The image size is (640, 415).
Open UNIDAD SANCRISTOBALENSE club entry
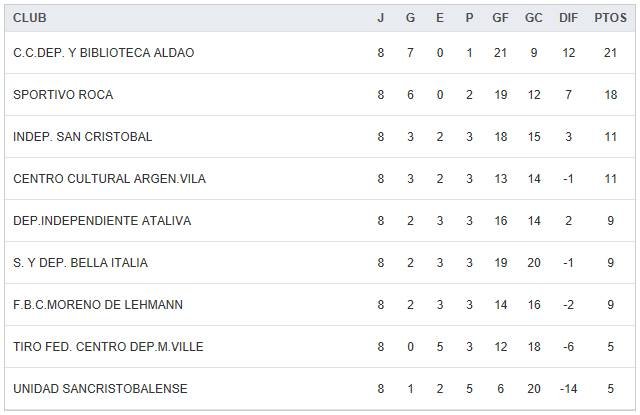(100, 389)
